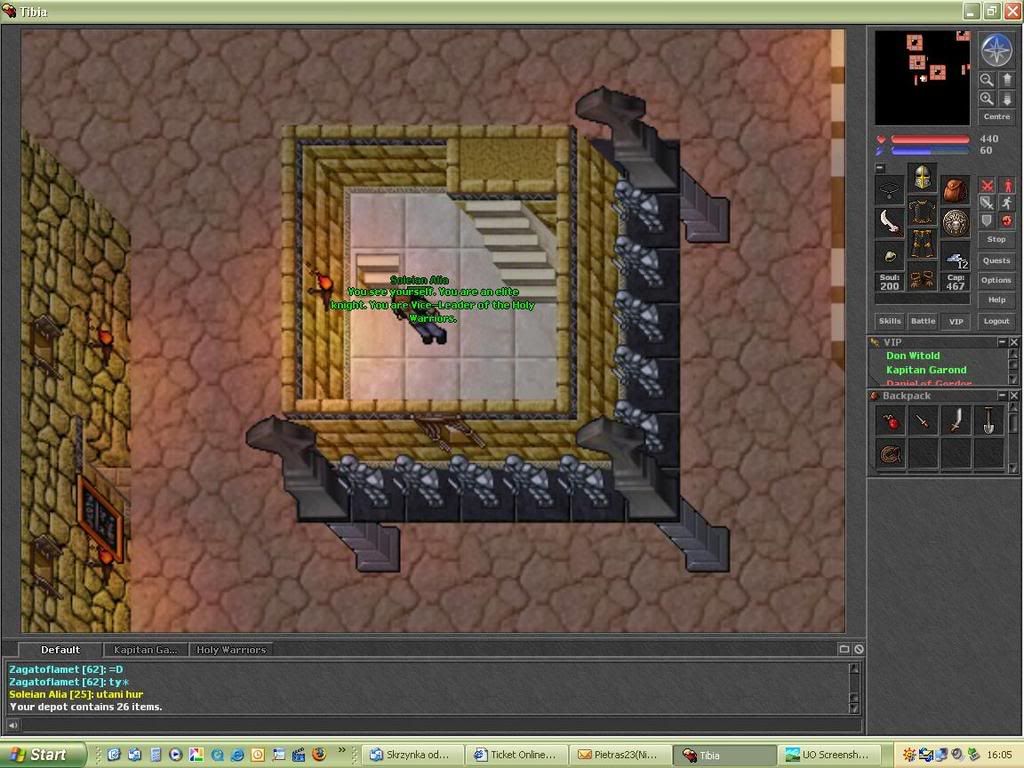Click the chat volume speaker icon
1024x768 pixels.
tap(12, 725)
